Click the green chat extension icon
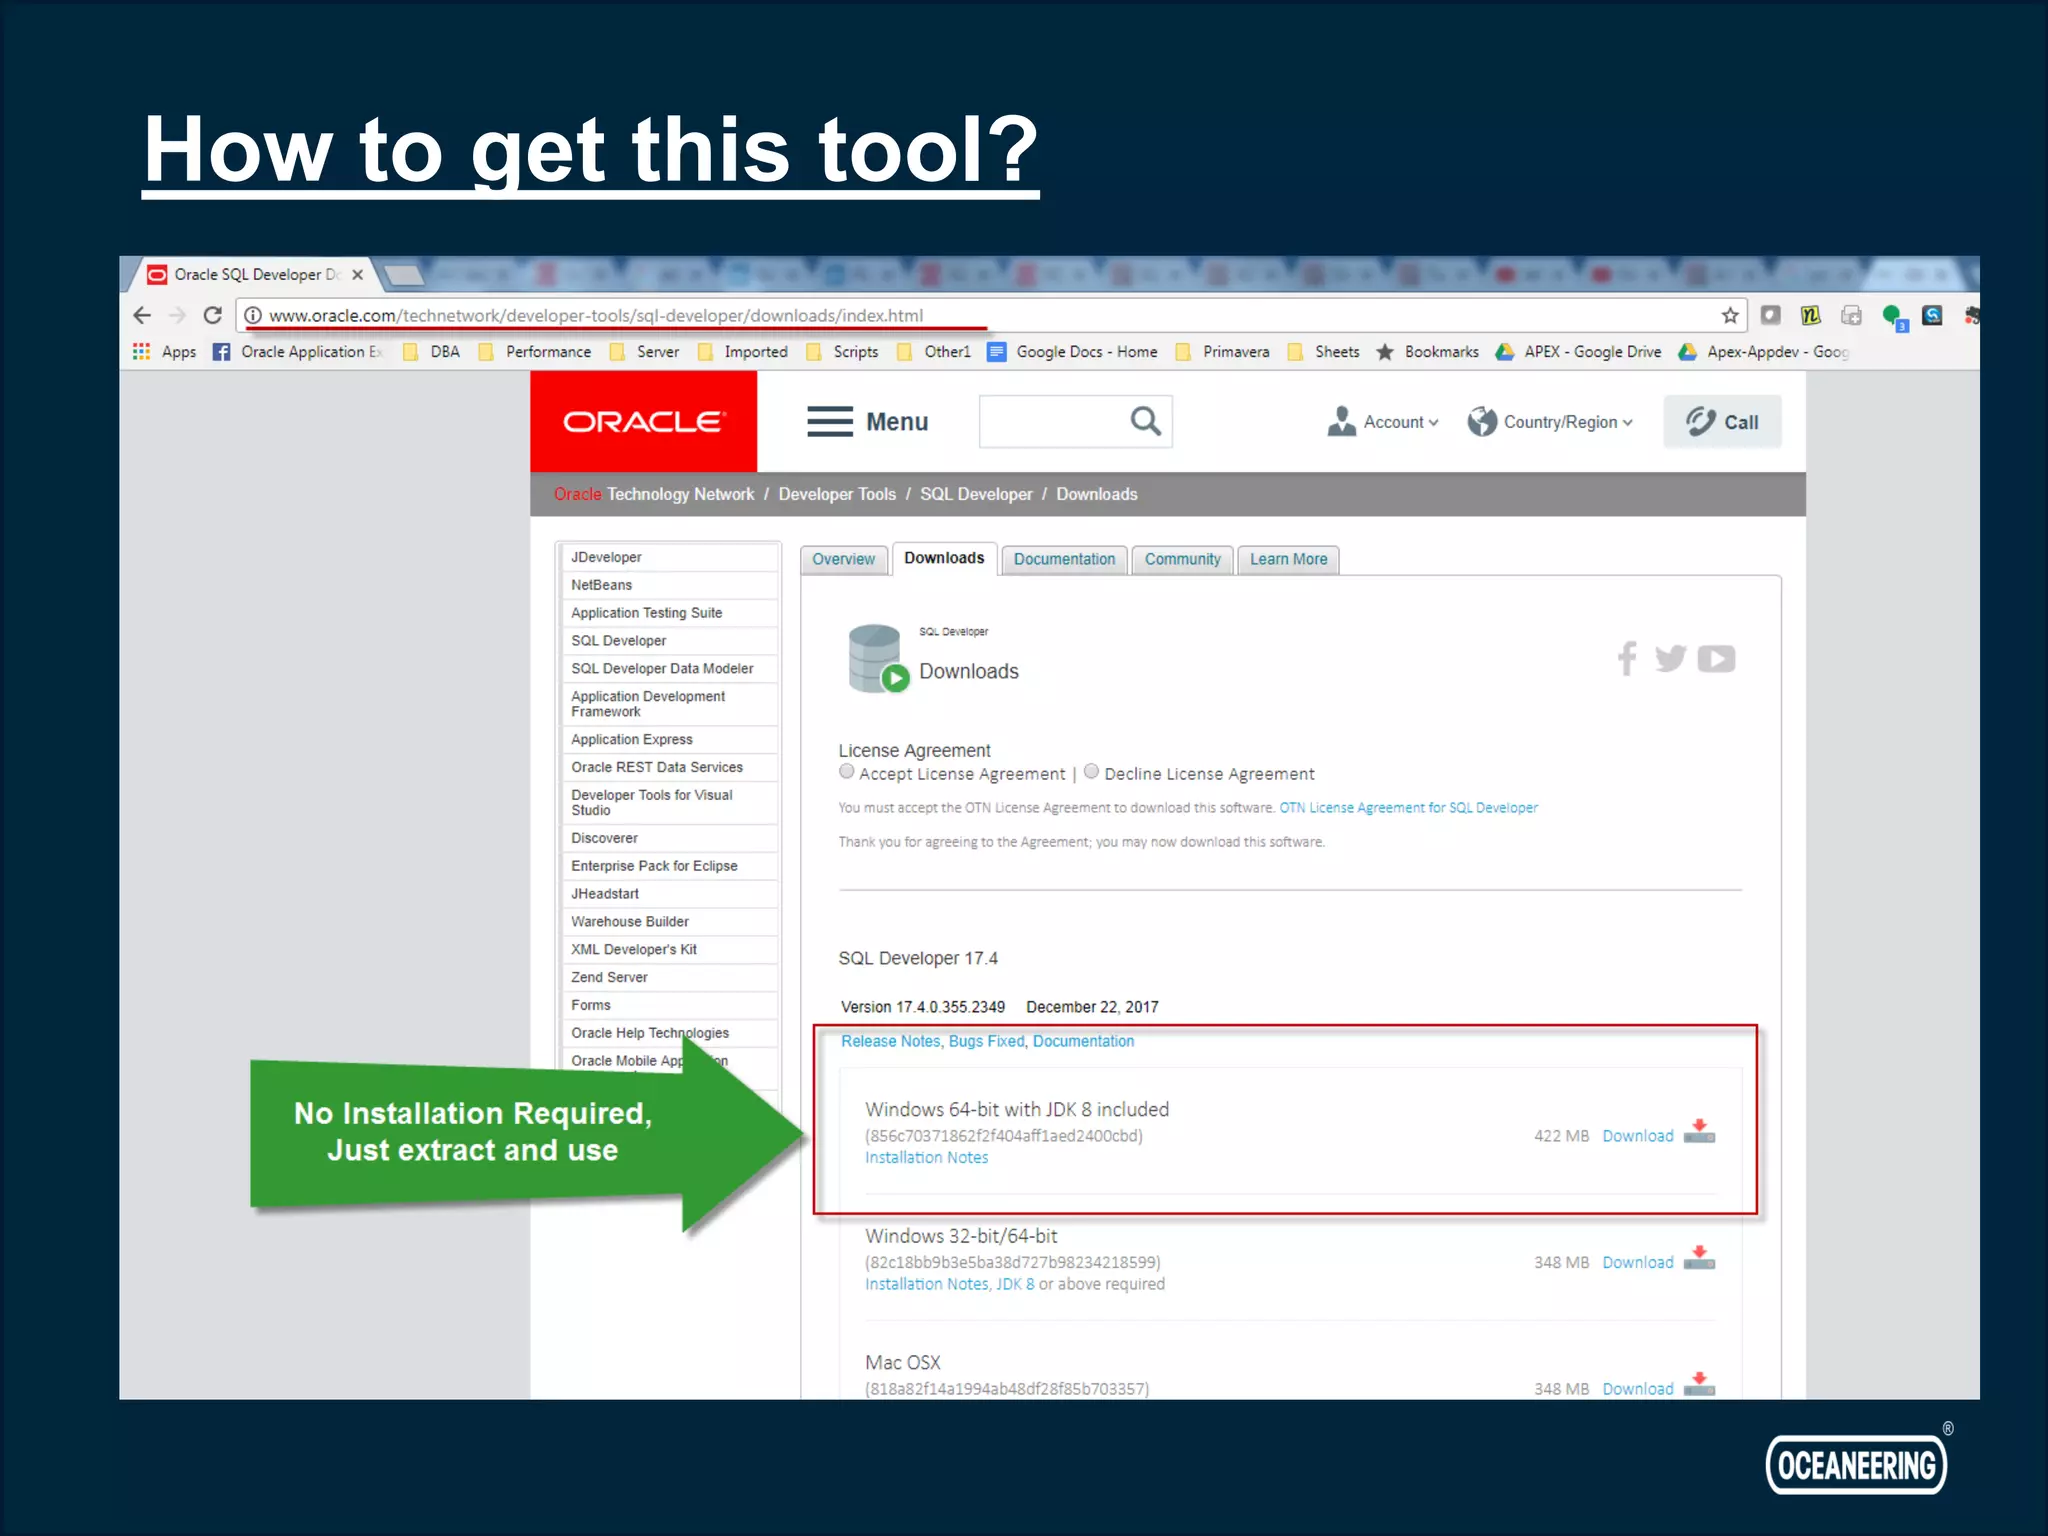Screen dimensions: 2048x1536 point(1893,317)
